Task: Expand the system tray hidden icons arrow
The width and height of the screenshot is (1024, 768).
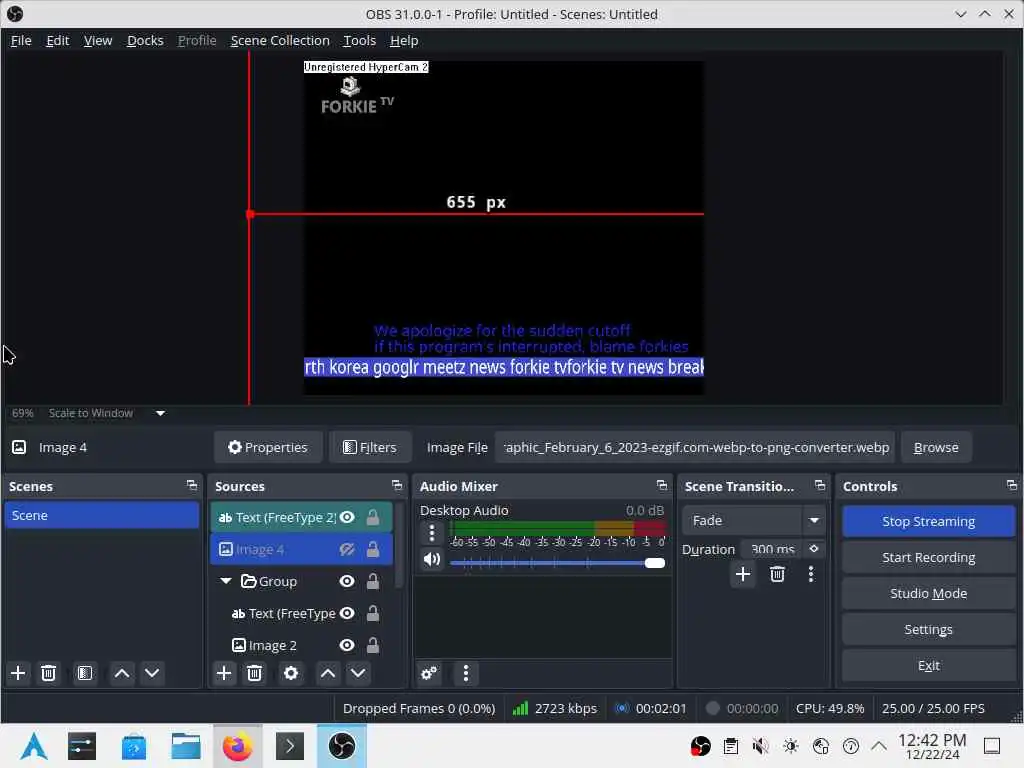Action: pos(879,746)
